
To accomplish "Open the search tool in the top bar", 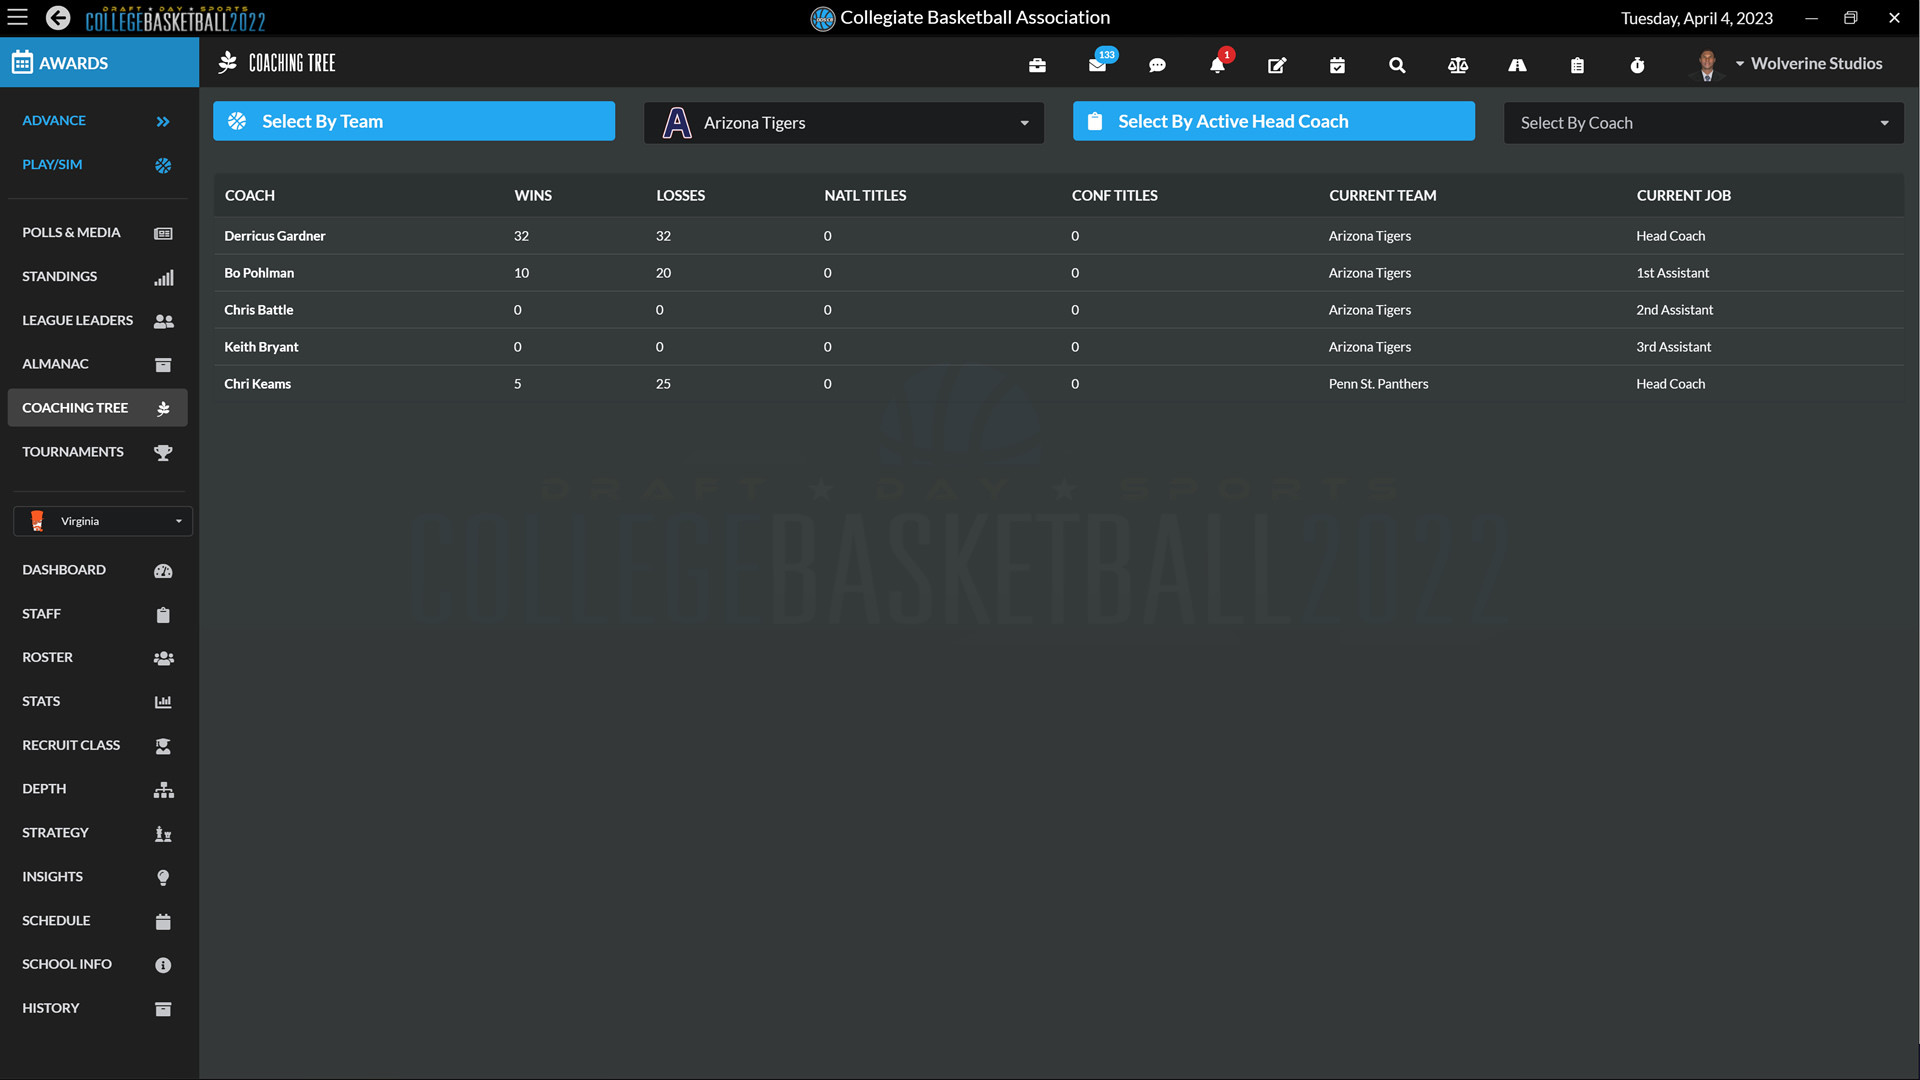I will pyautogui.click(x=1397, y=65).
